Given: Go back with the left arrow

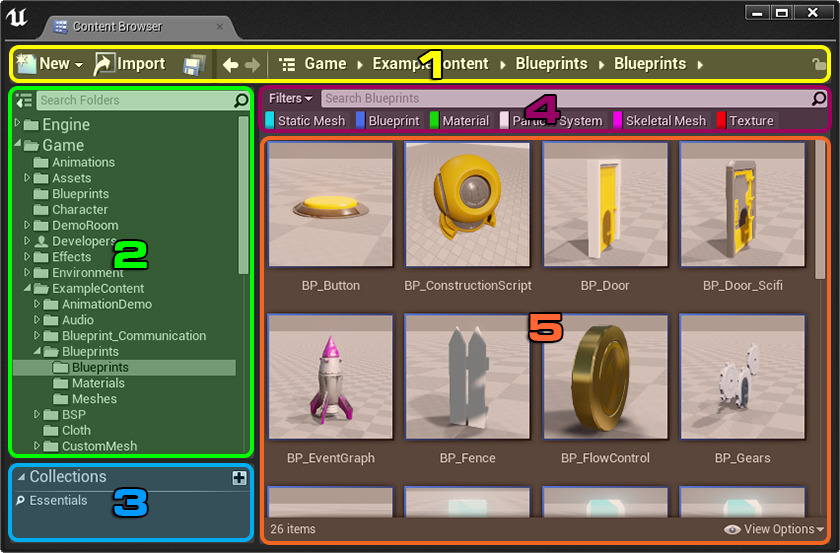Looking at the screenshot, I should click(230, 65).
